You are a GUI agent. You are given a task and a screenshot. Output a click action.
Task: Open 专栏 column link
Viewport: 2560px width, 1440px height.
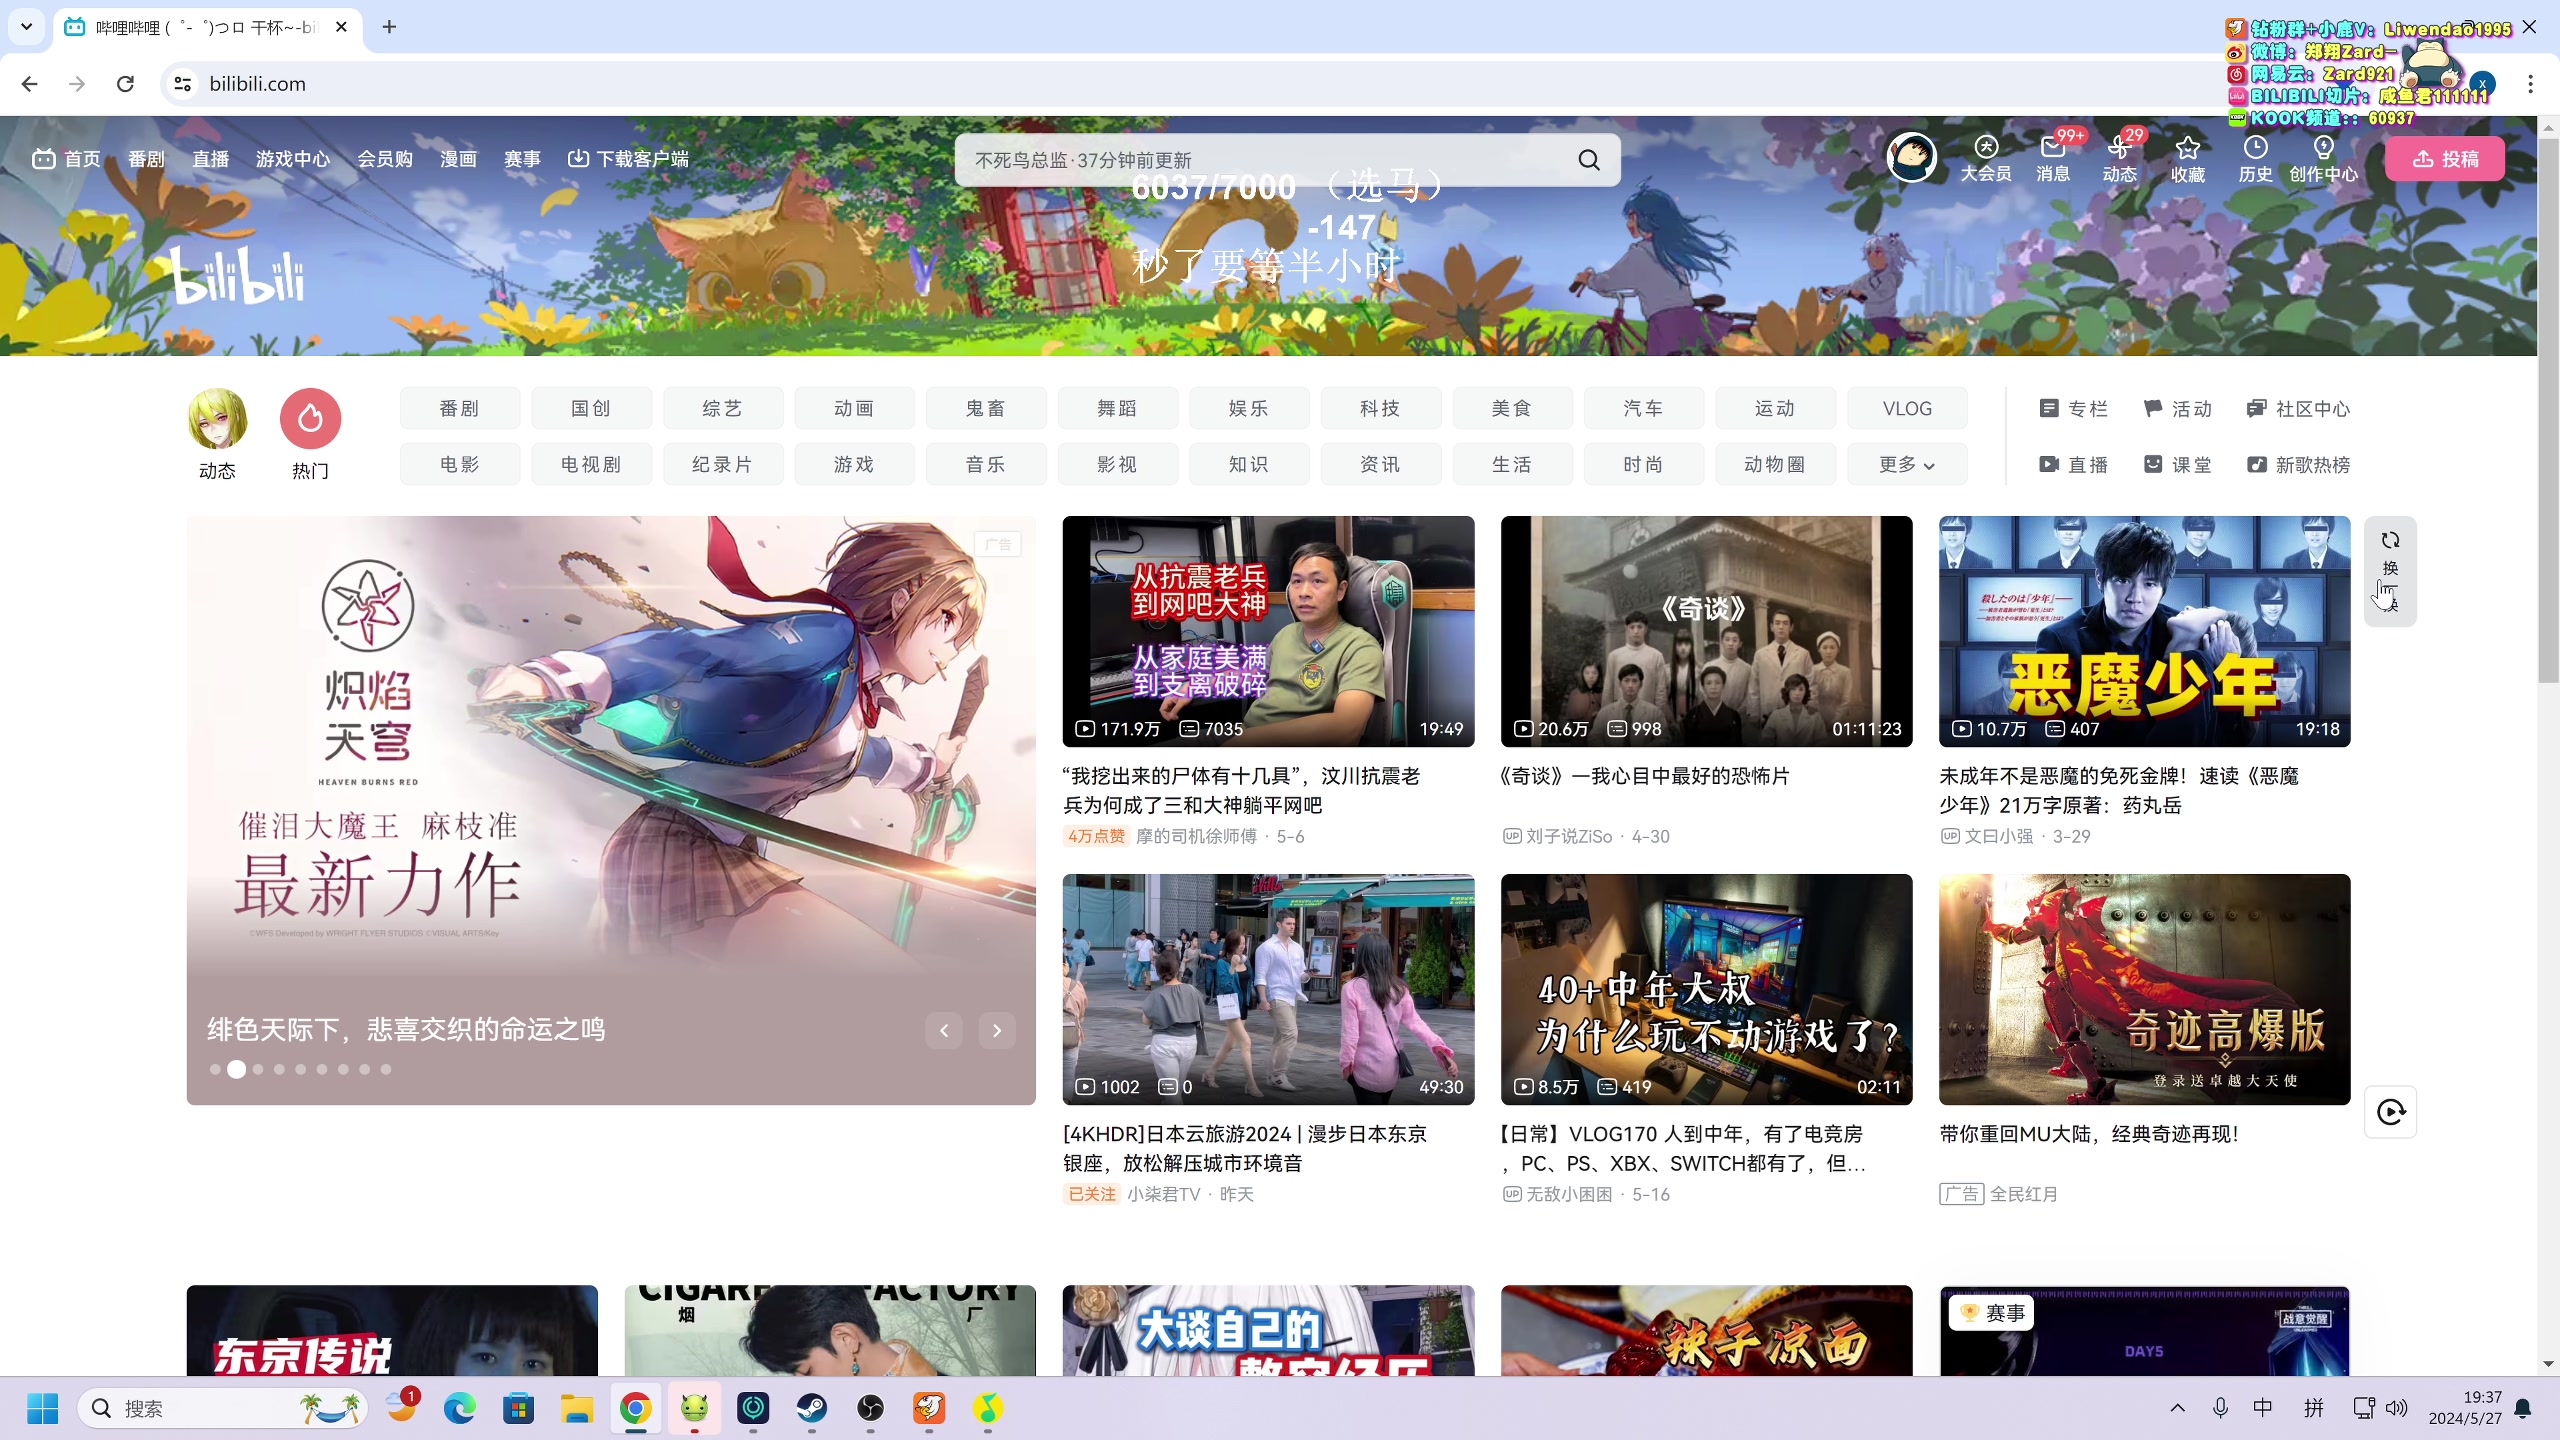click(2073, 409)
